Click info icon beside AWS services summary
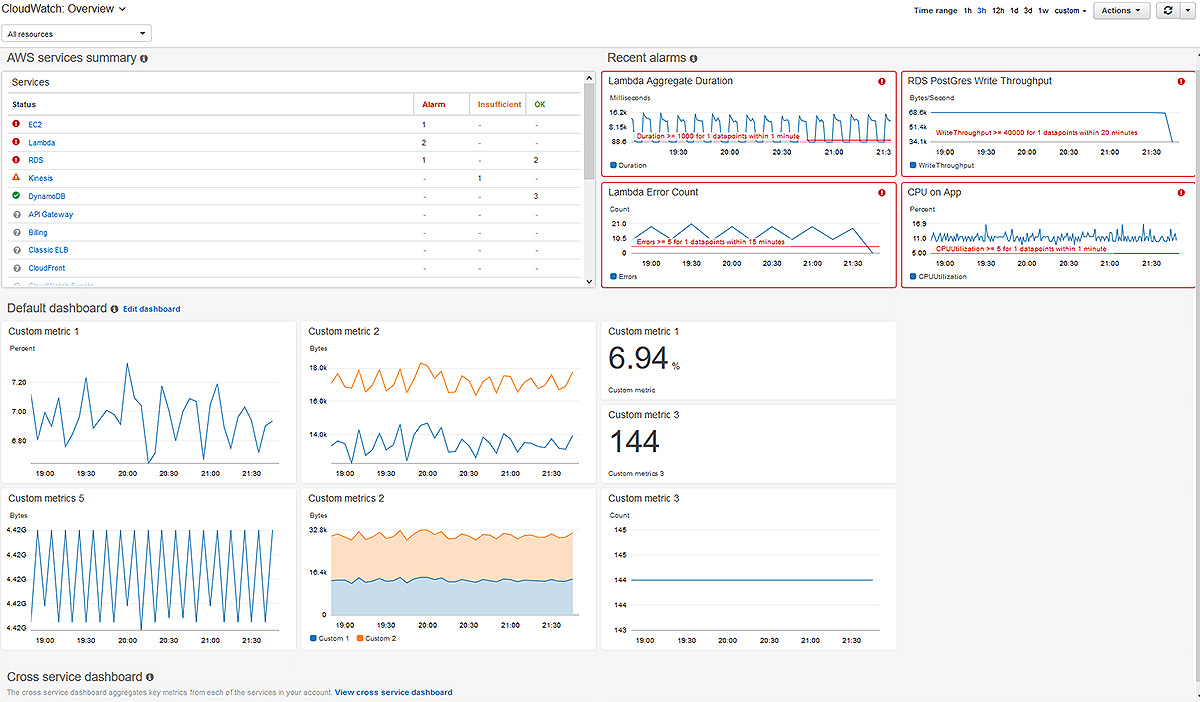This screenshot has height=702, width=1200. click(x=144, y=59)
